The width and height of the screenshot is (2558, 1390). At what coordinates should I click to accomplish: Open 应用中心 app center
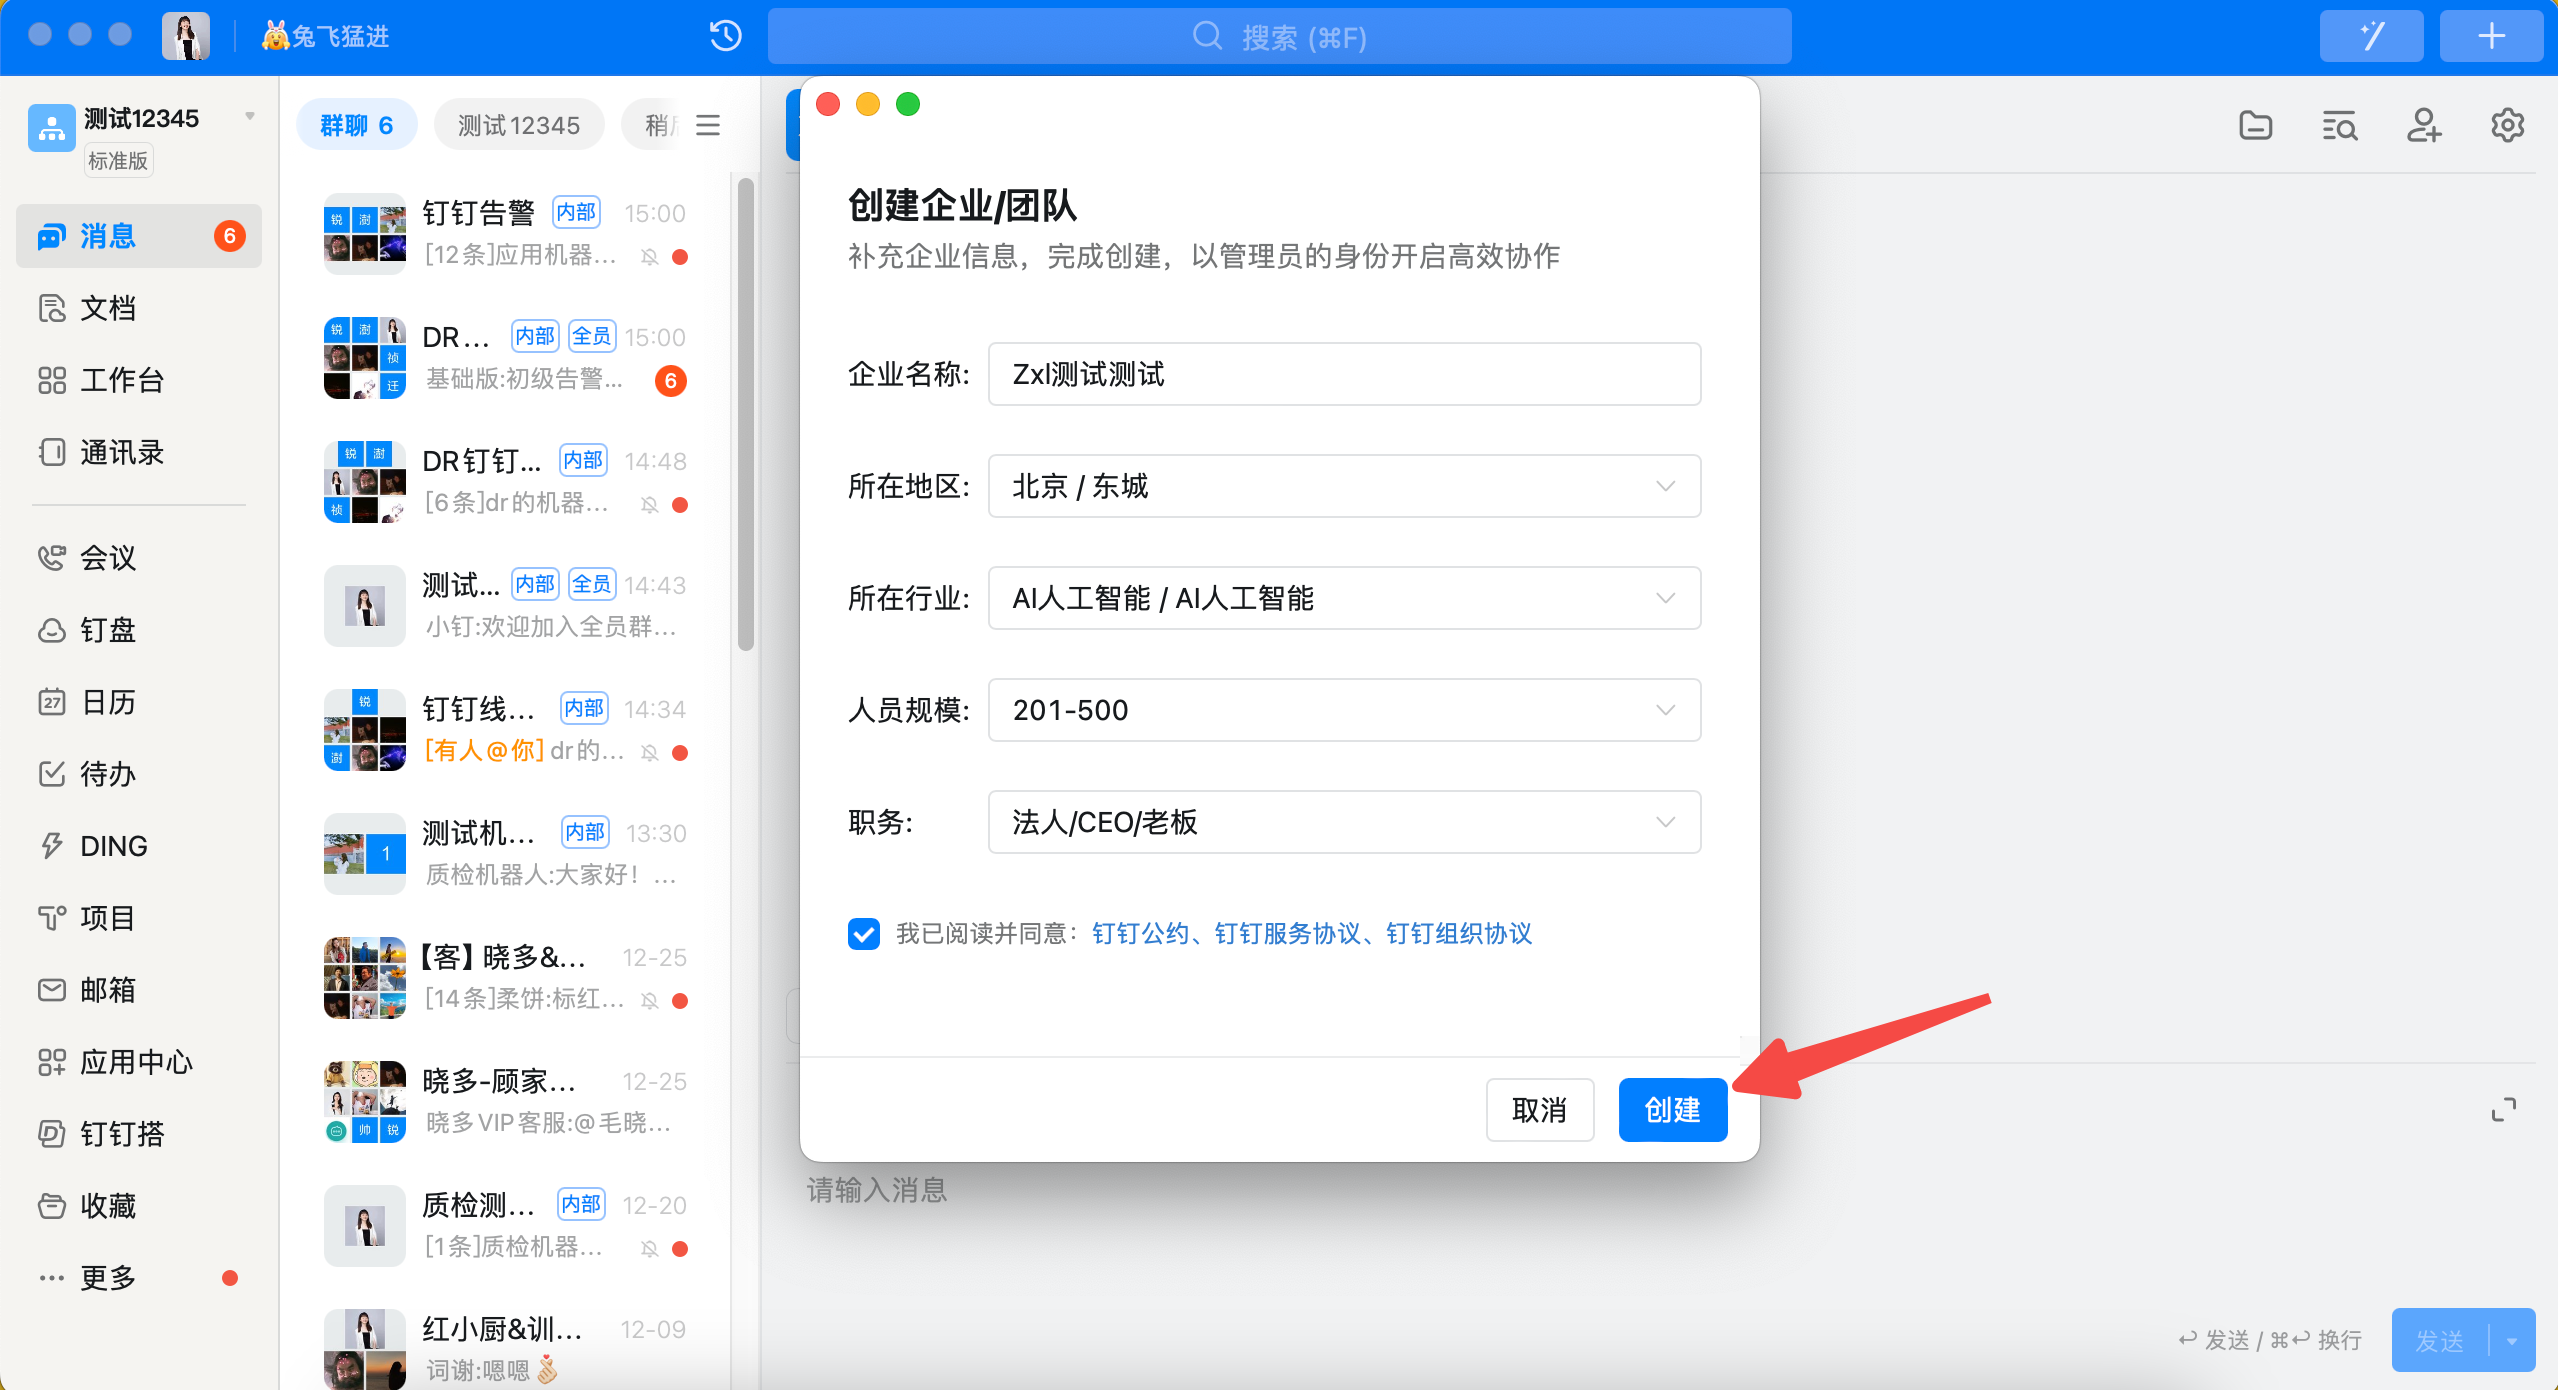(138, 1062)
